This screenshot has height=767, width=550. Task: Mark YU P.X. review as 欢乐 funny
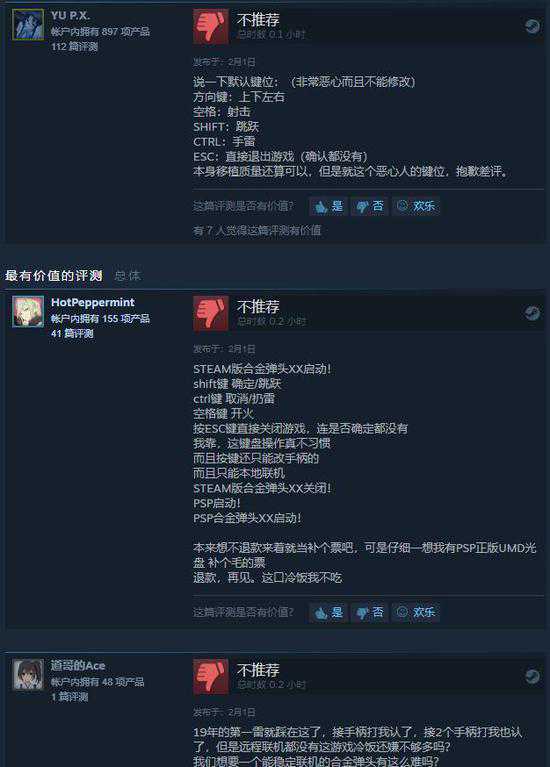415,206
